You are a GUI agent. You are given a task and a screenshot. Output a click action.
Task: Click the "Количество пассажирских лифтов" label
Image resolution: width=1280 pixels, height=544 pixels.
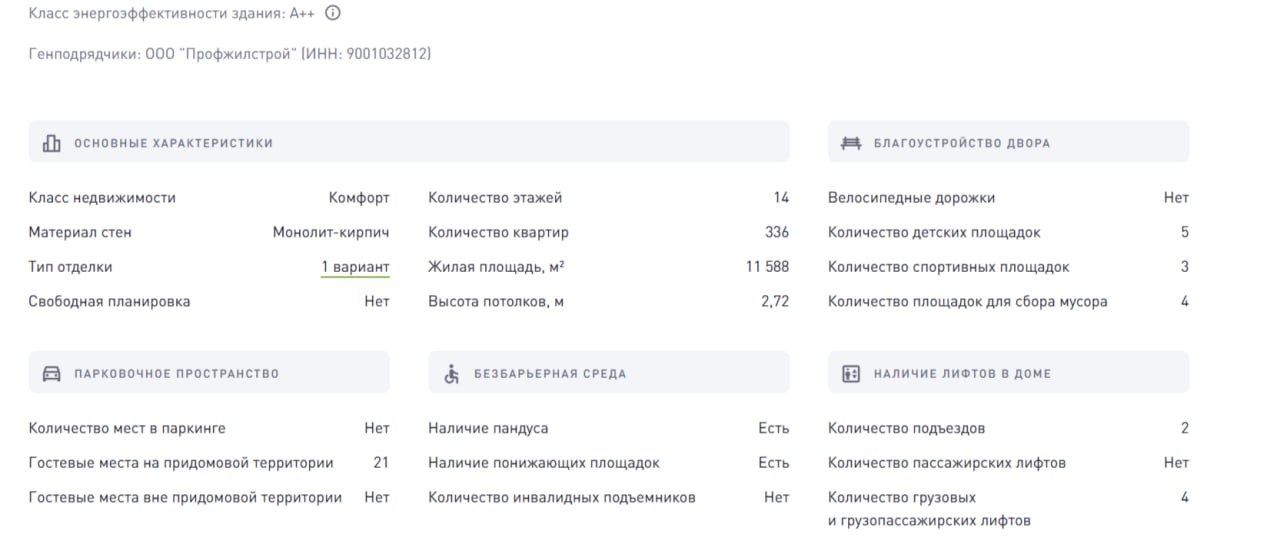(946, 463)
